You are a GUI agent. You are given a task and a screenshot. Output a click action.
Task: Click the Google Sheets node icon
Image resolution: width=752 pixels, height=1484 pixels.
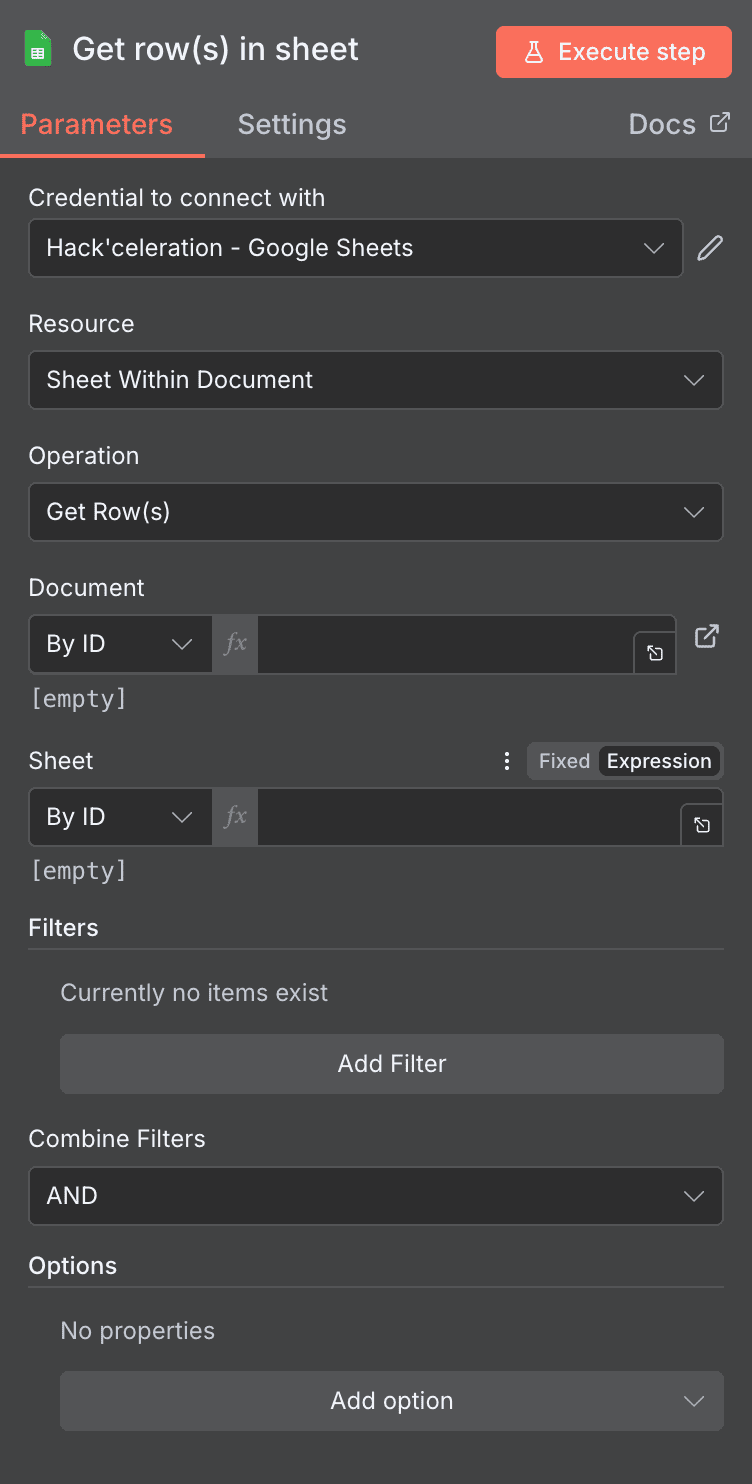(38, 48)
